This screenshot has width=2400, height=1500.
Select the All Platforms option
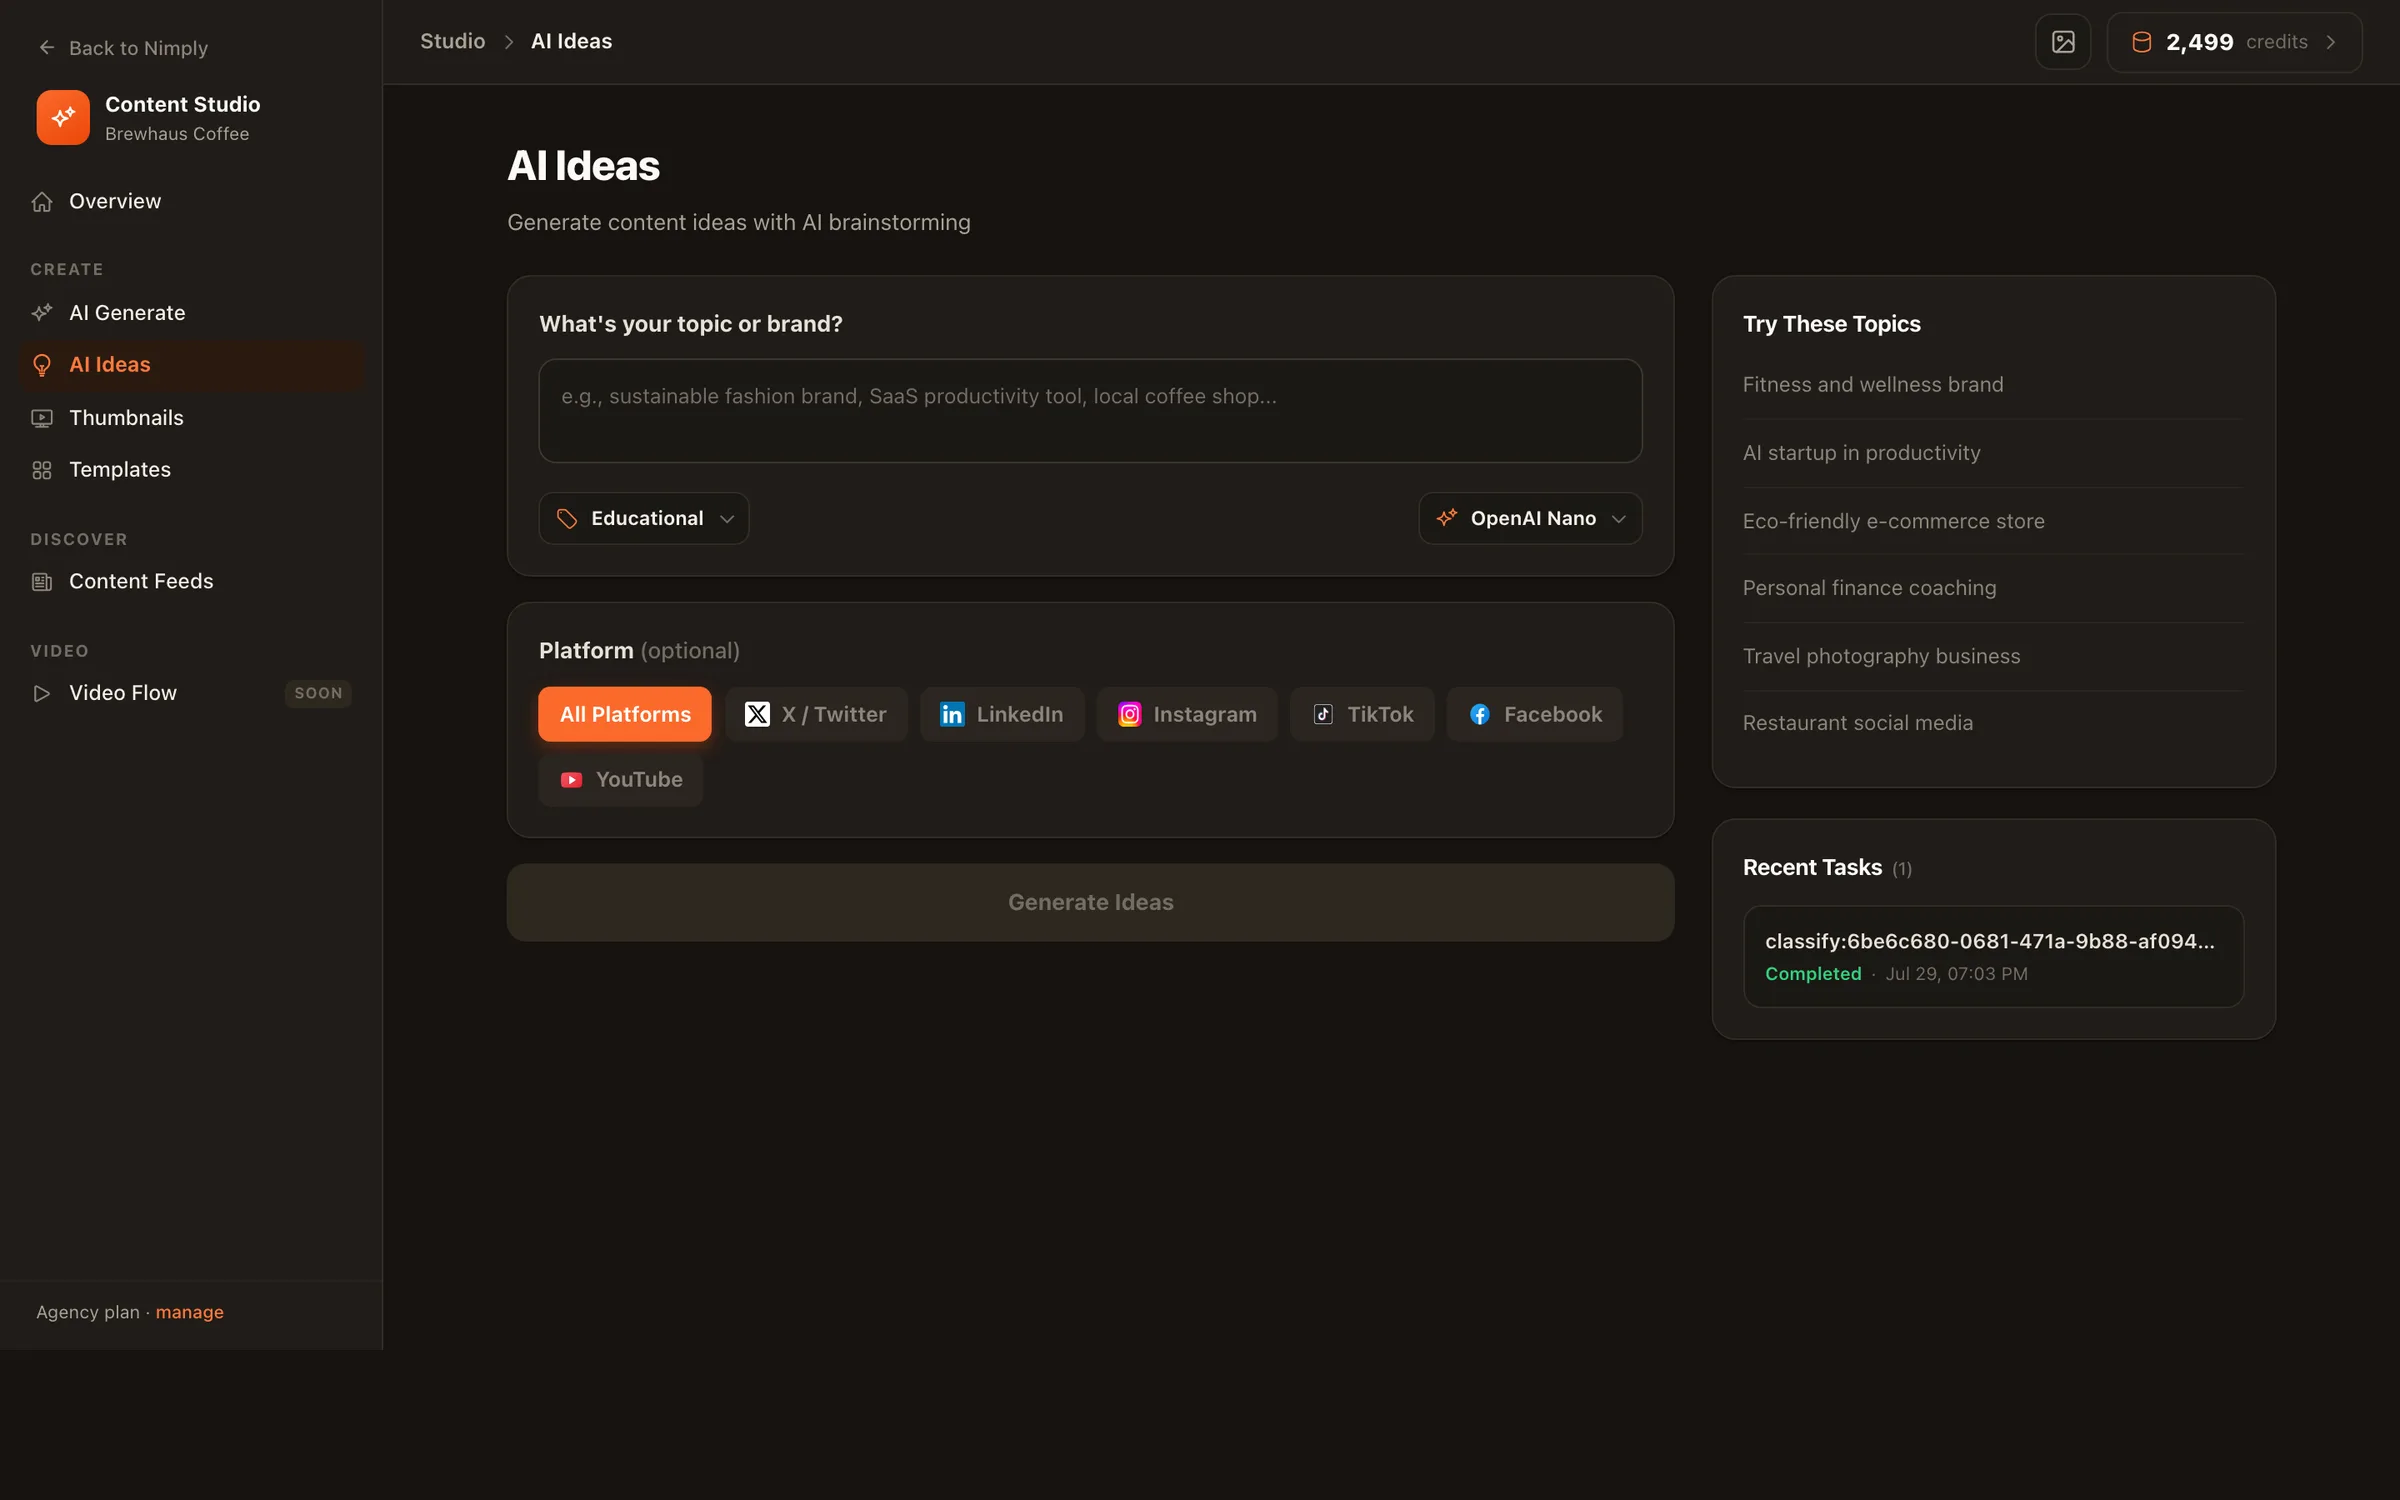coord(625,714)
